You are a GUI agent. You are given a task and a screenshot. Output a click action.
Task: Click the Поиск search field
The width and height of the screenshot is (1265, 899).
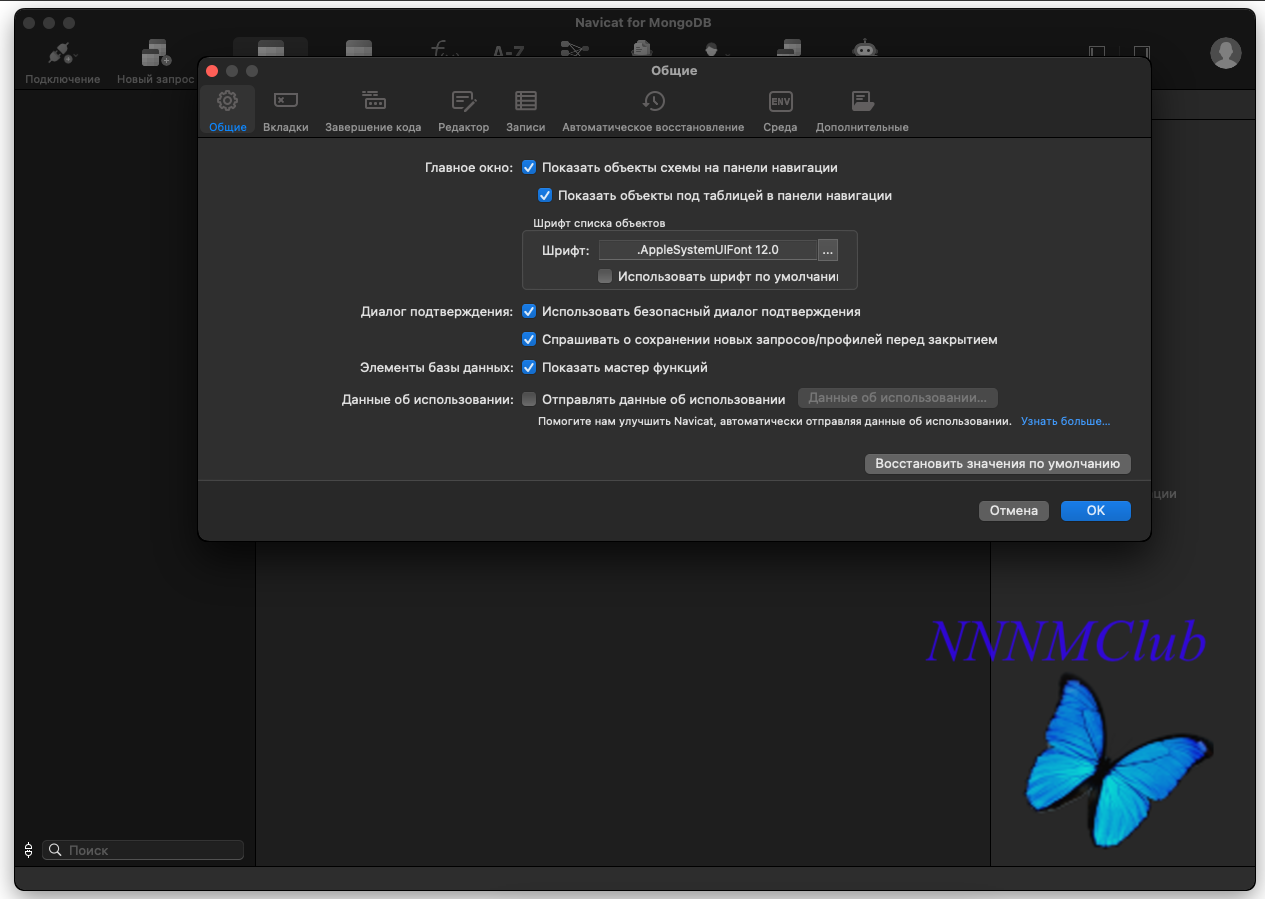click(144, 850)
